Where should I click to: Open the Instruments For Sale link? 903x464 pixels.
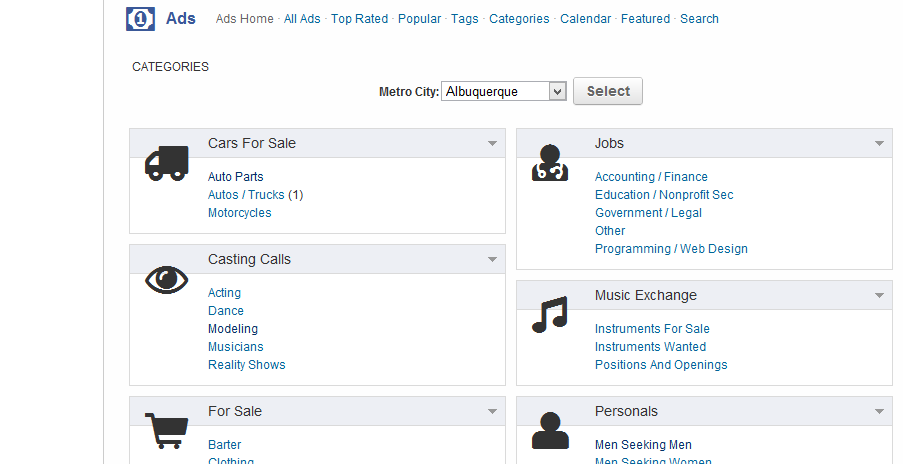[x=652, y=329]
